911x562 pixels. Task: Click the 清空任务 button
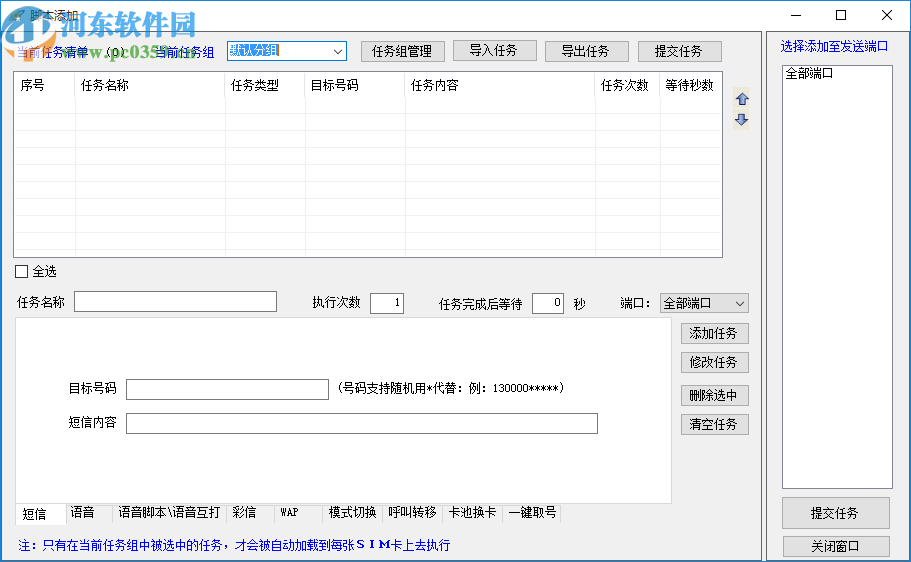pos(714,424)
